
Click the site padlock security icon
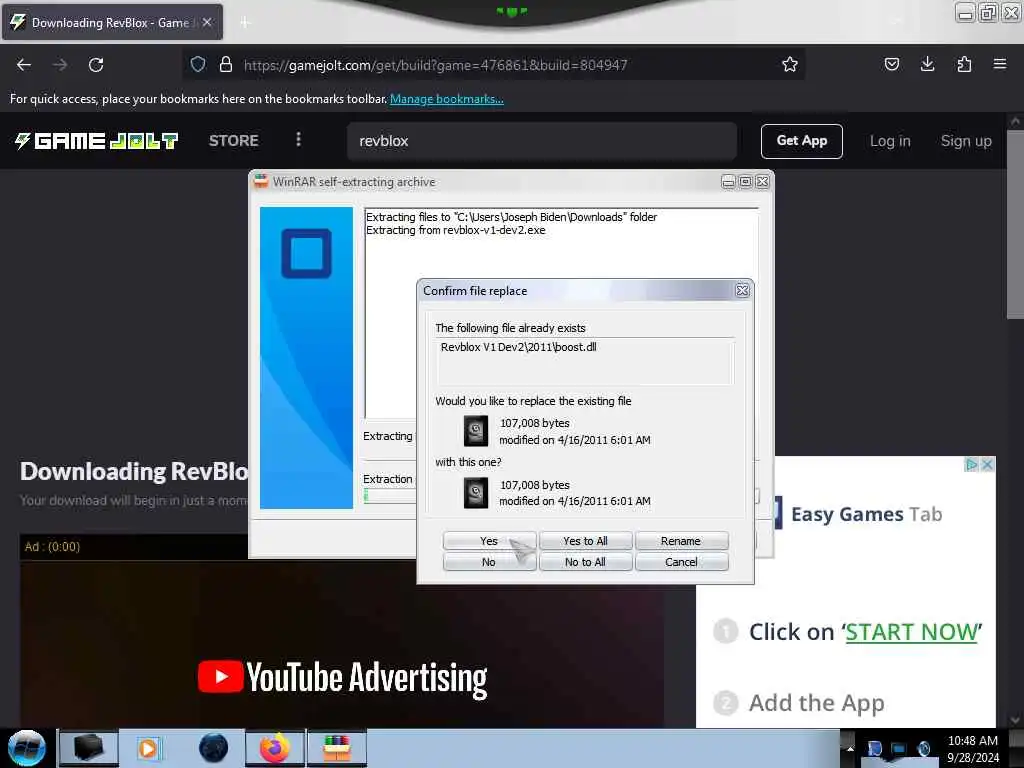point(226,64)
